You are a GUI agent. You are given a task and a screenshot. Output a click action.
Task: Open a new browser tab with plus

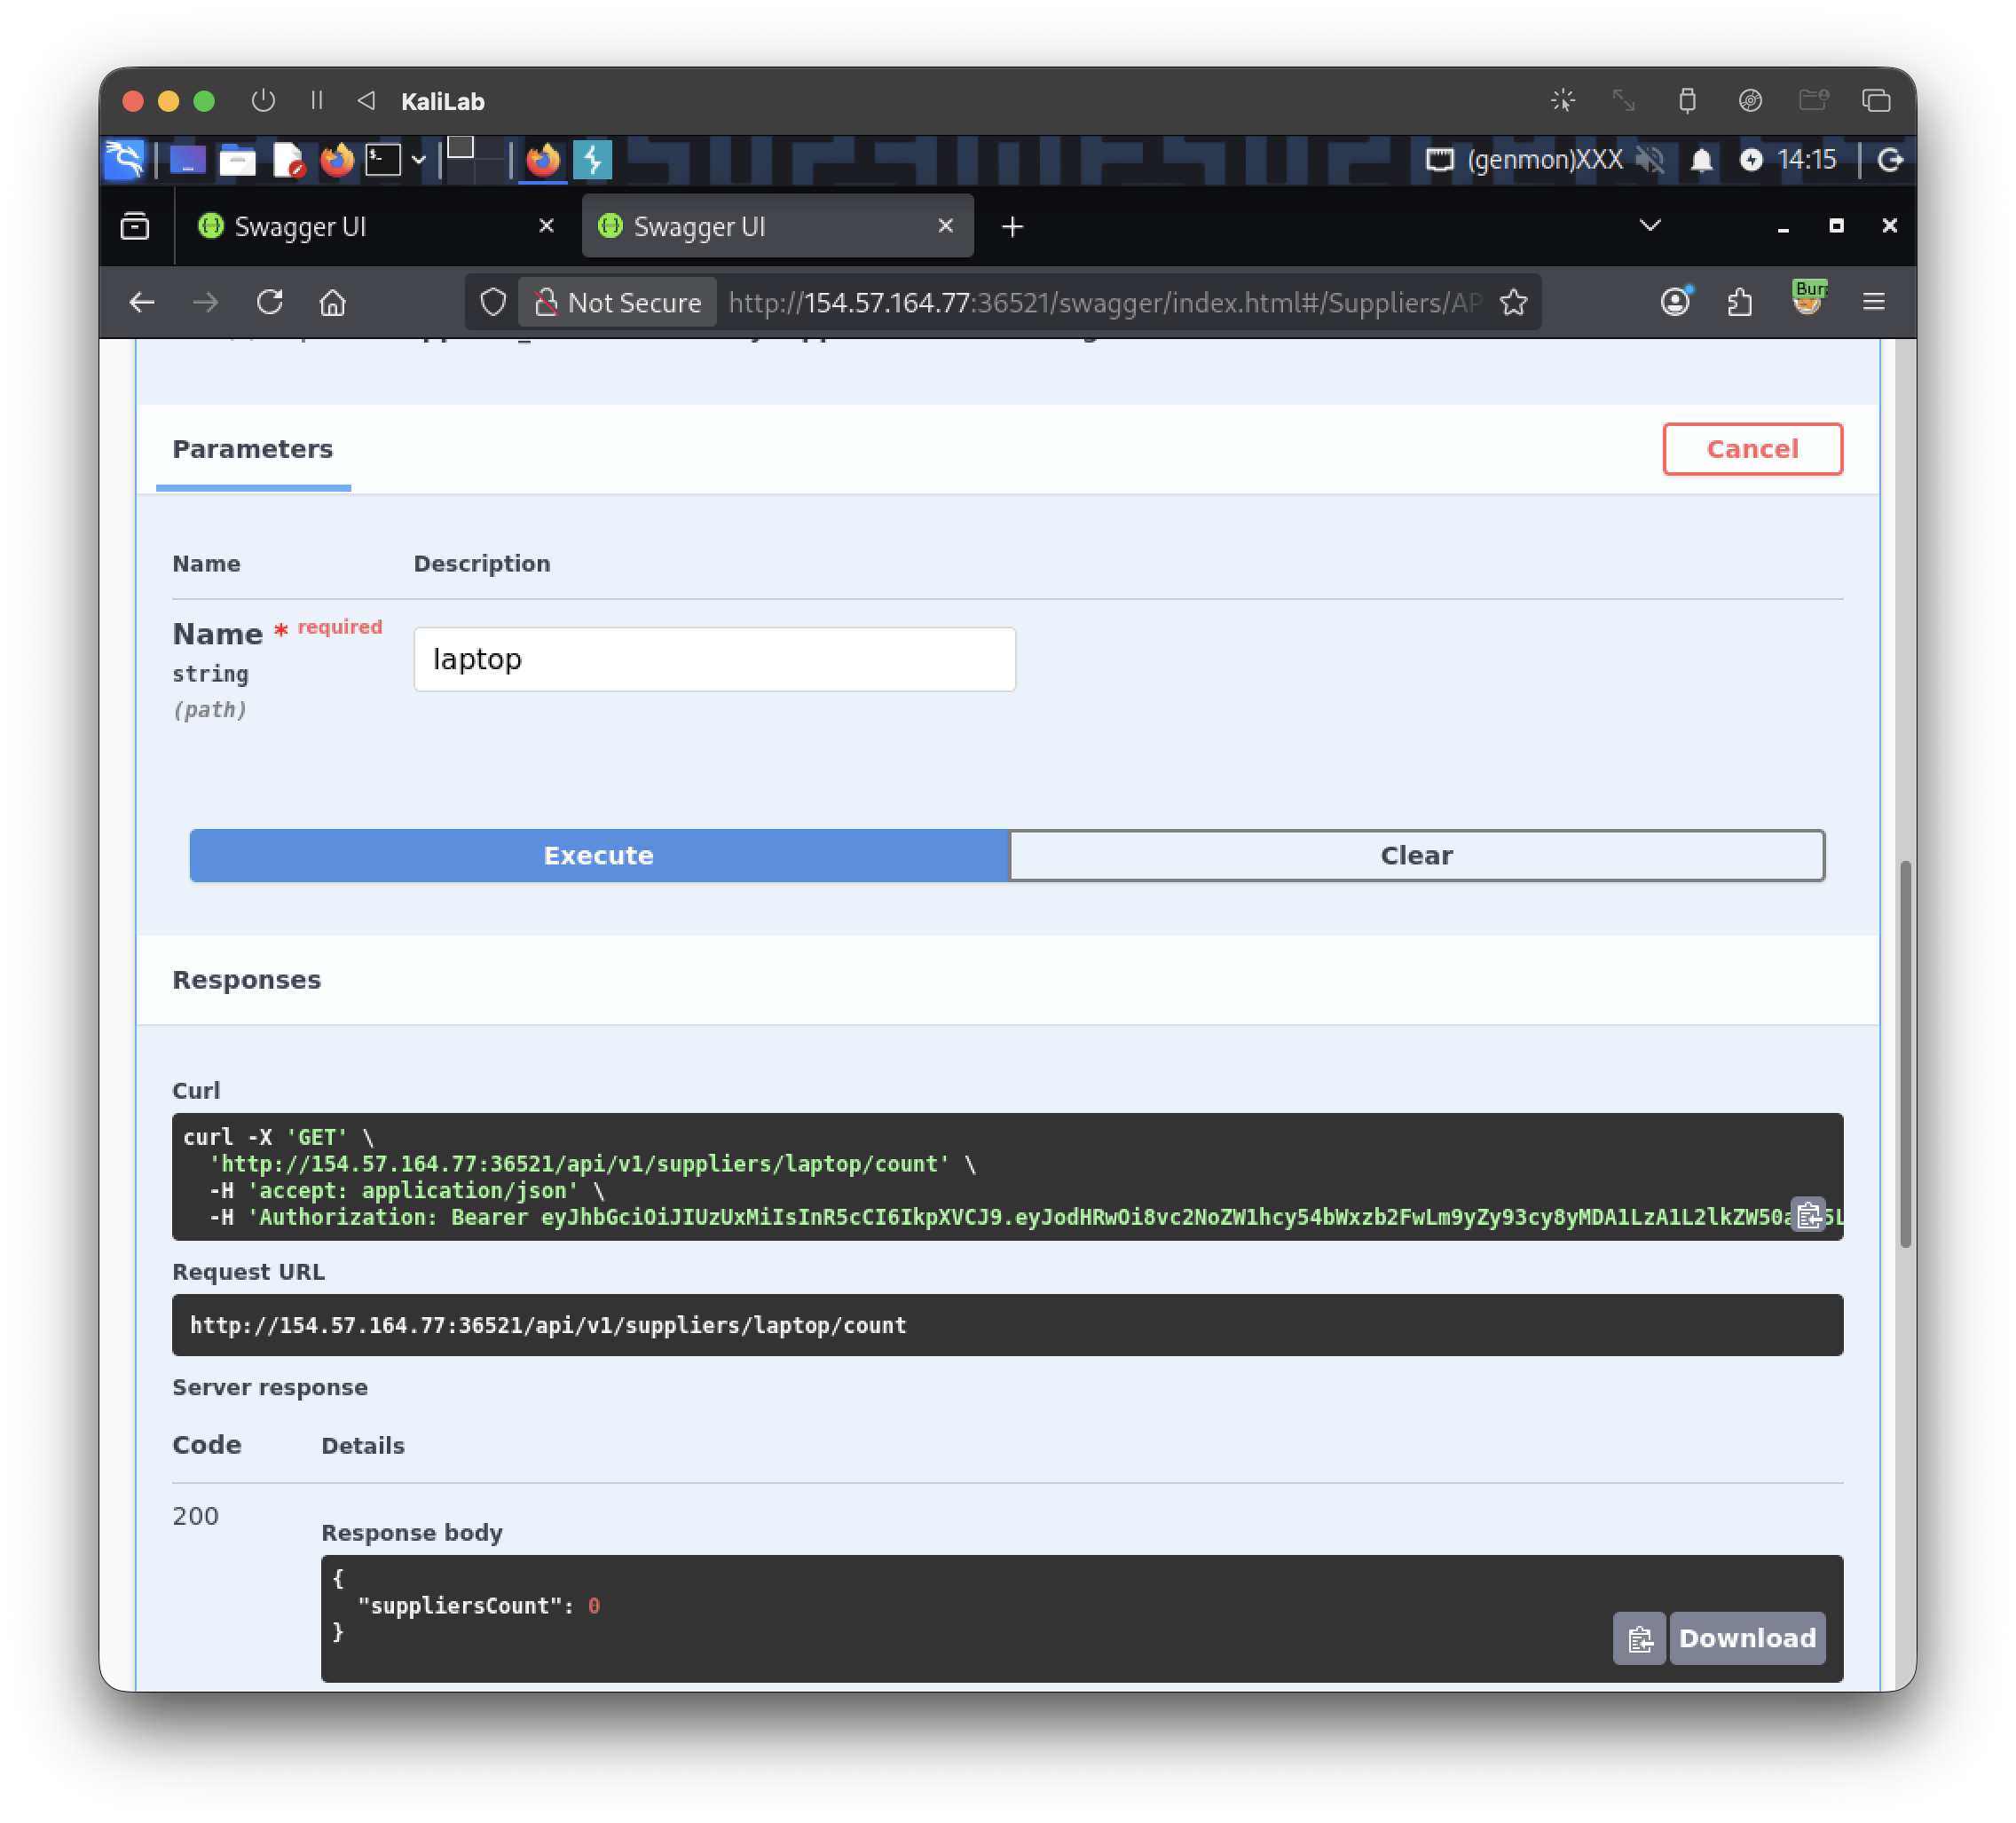[1012, 227]
